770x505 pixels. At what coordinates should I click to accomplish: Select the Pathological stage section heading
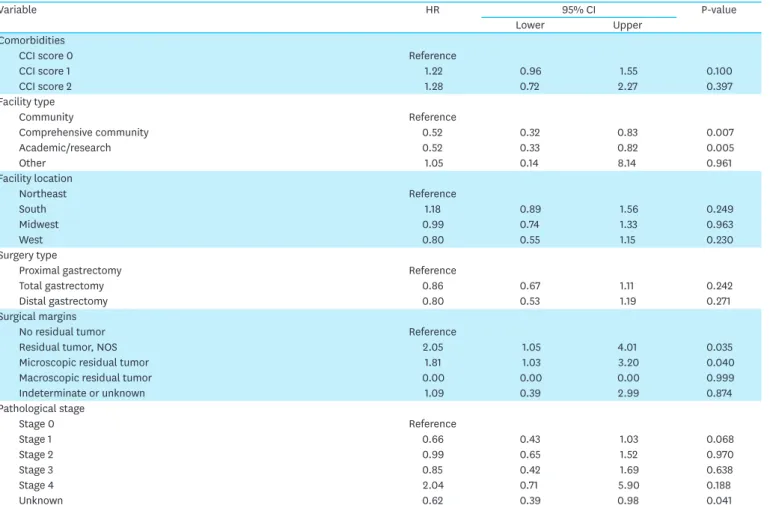[x=42, y=408]
